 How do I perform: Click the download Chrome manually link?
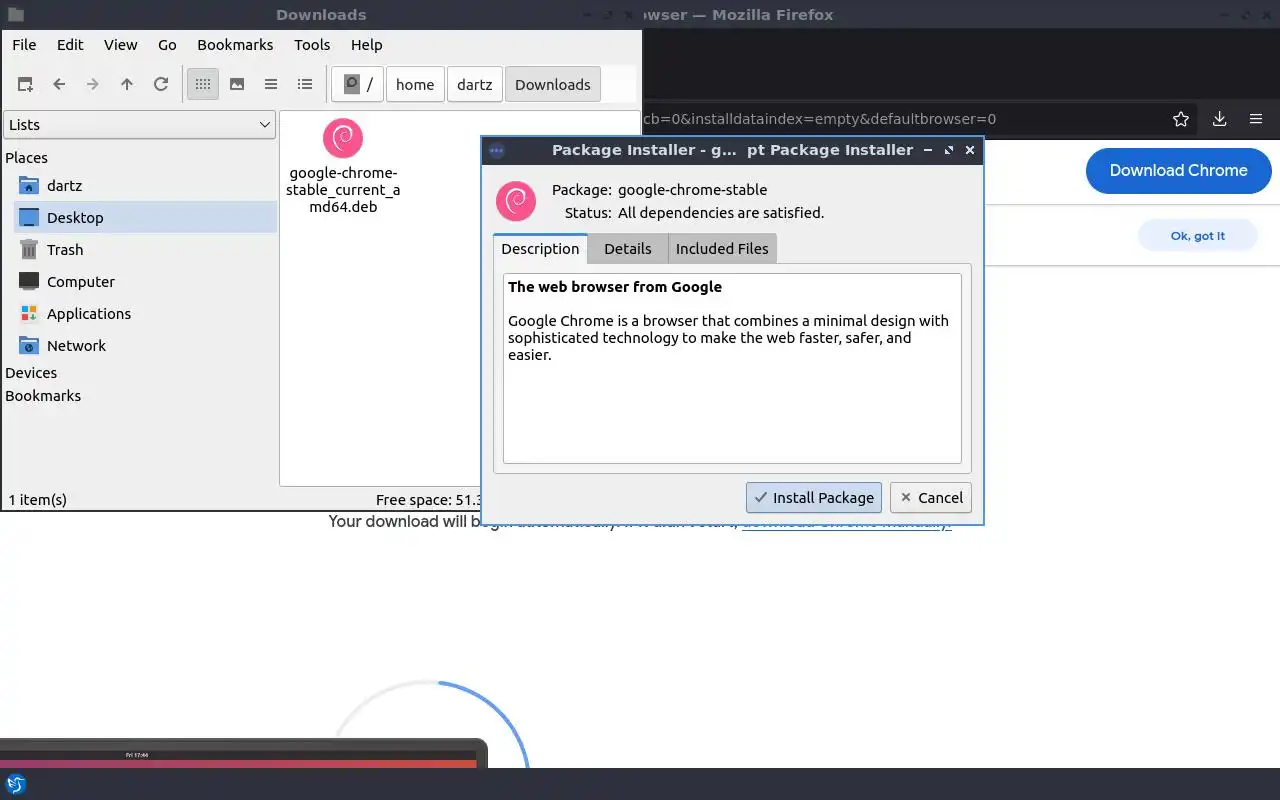click(846, 522)
